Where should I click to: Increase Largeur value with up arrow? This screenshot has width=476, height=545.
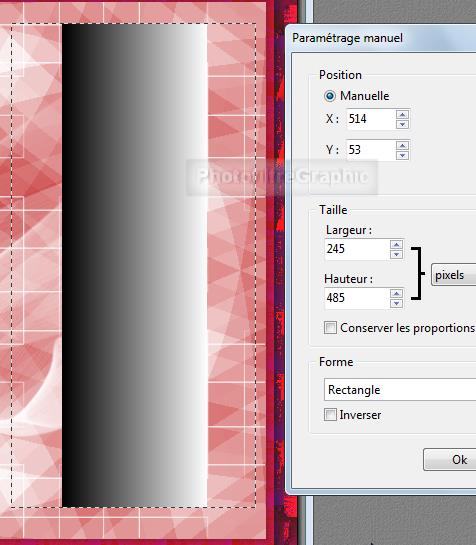(x=396, y=244)
